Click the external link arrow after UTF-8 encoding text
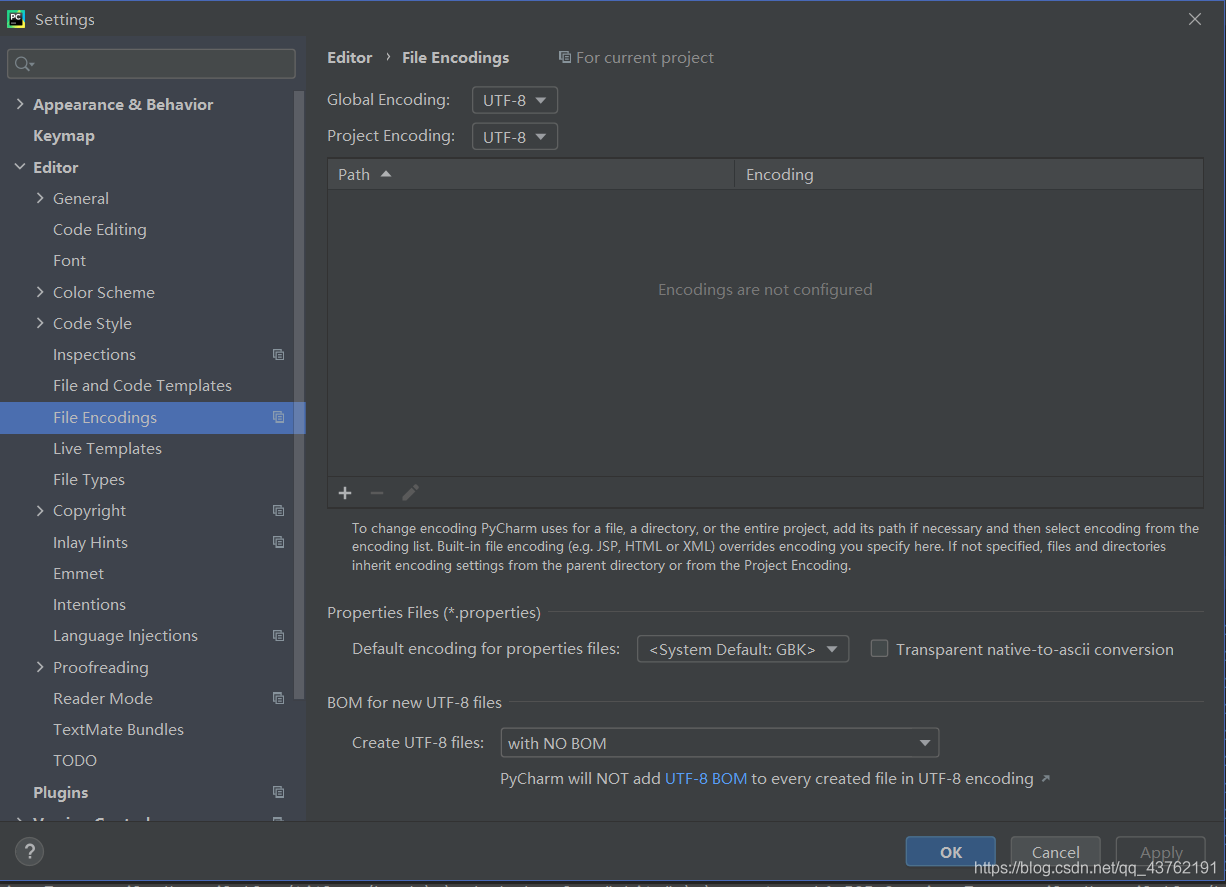1226x887 pixels. tap(1046, 779)
